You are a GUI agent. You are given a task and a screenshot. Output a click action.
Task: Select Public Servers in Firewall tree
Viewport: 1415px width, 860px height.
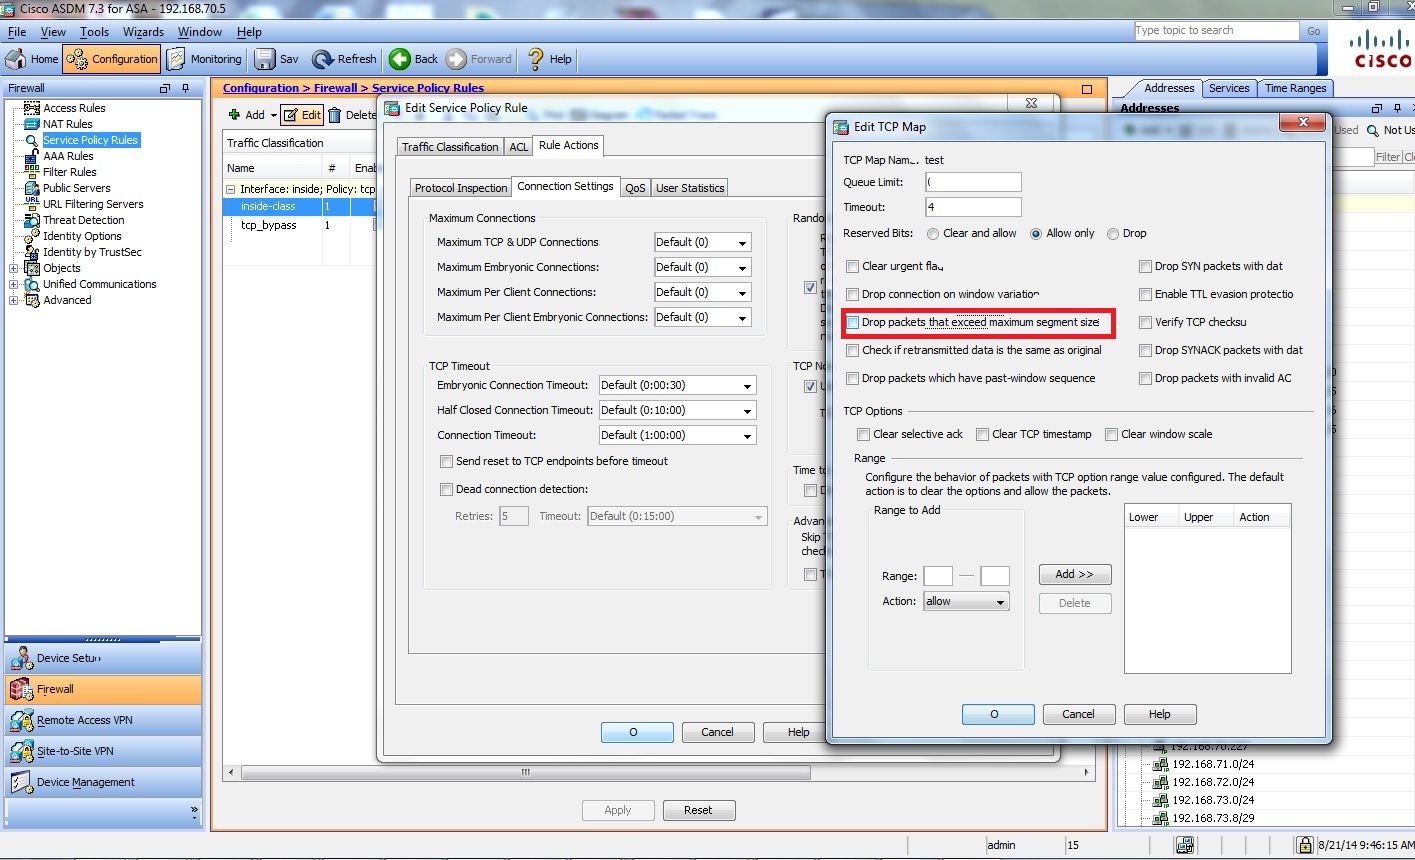coord(77,188)
